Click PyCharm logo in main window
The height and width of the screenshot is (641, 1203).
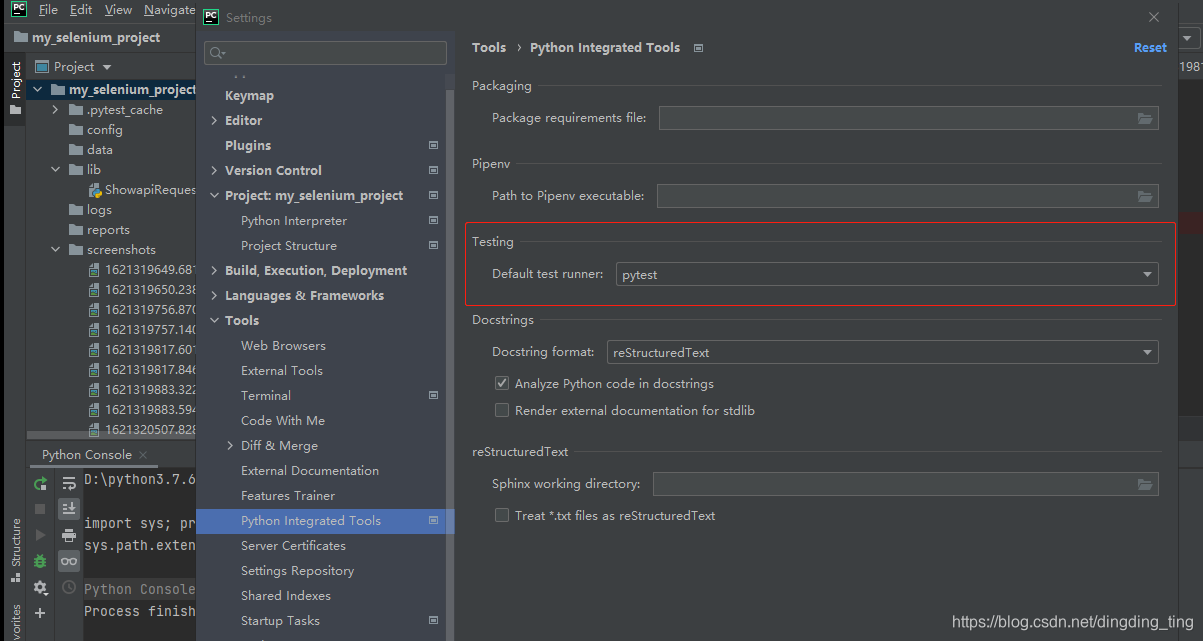19,9
